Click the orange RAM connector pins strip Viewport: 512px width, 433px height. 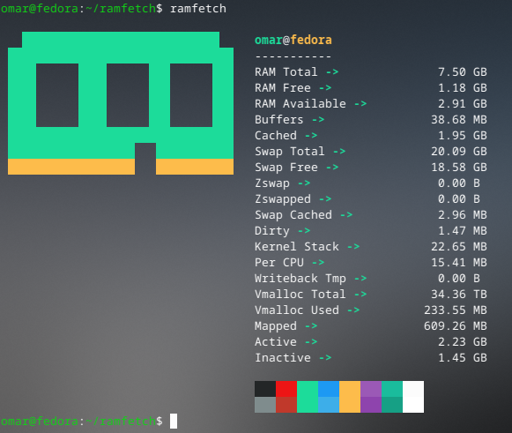tap(121, 167)
